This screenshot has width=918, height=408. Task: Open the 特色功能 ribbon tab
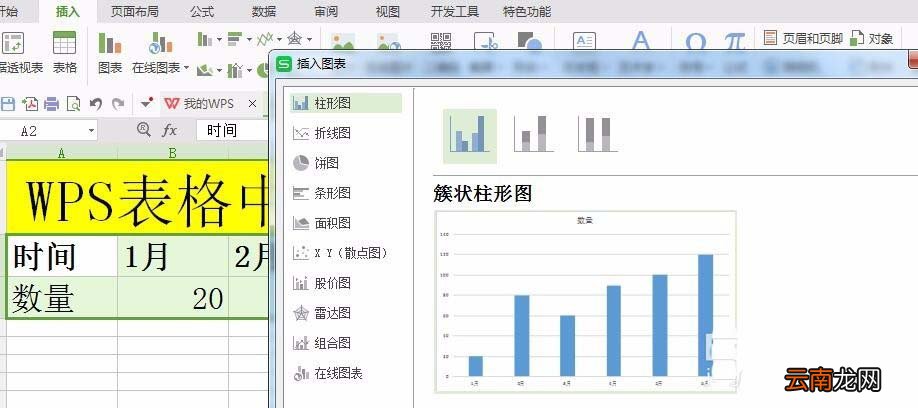coord(527,11)
